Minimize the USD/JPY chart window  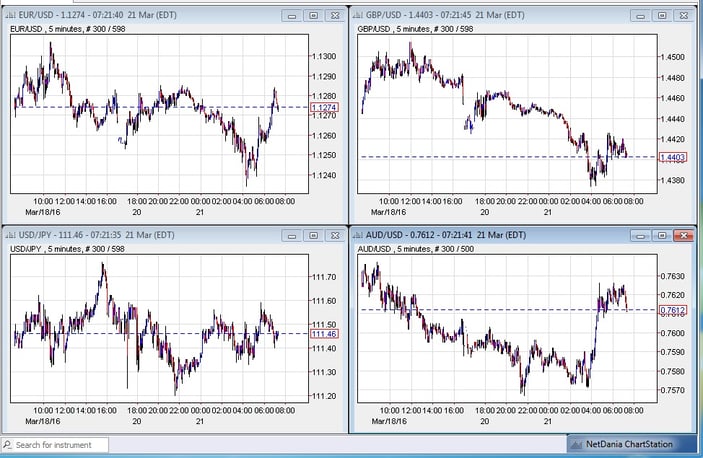click(x=292, y=236)
